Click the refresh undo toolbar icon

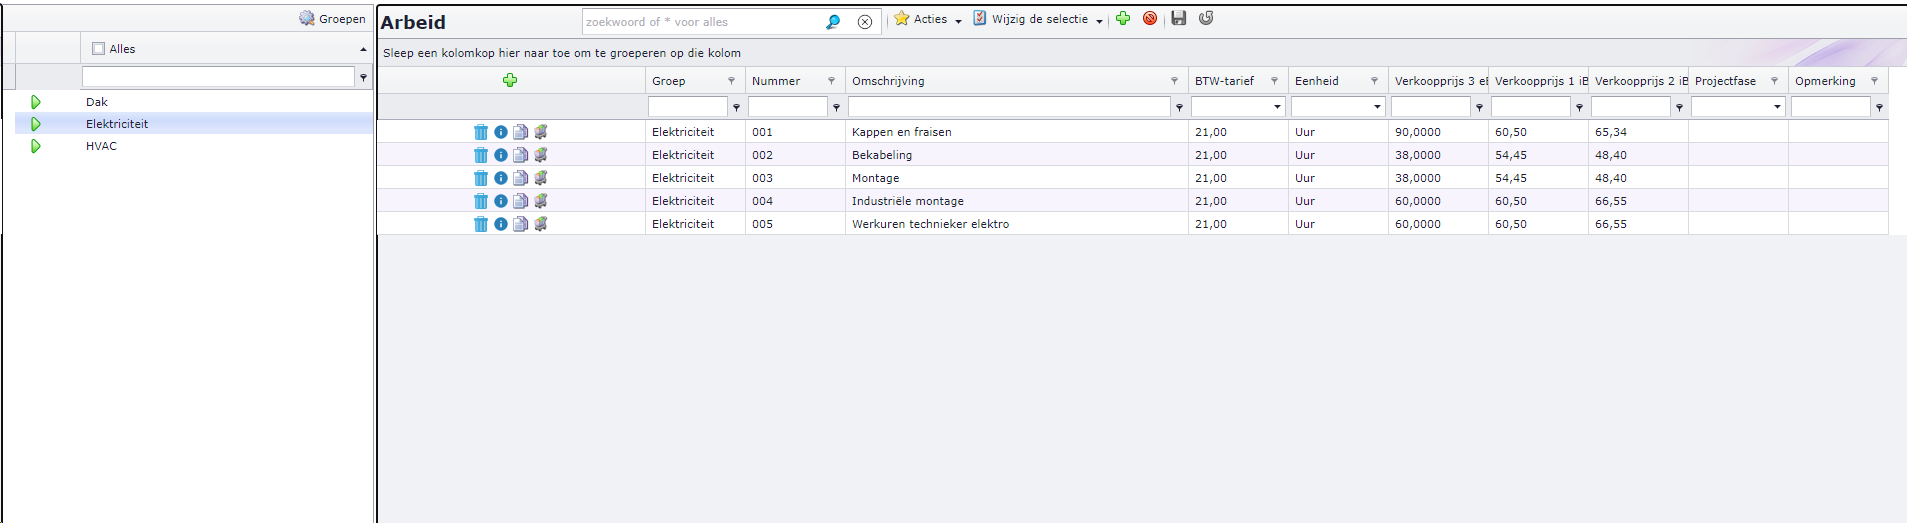pyautogui.click(x=1206, y=18)
